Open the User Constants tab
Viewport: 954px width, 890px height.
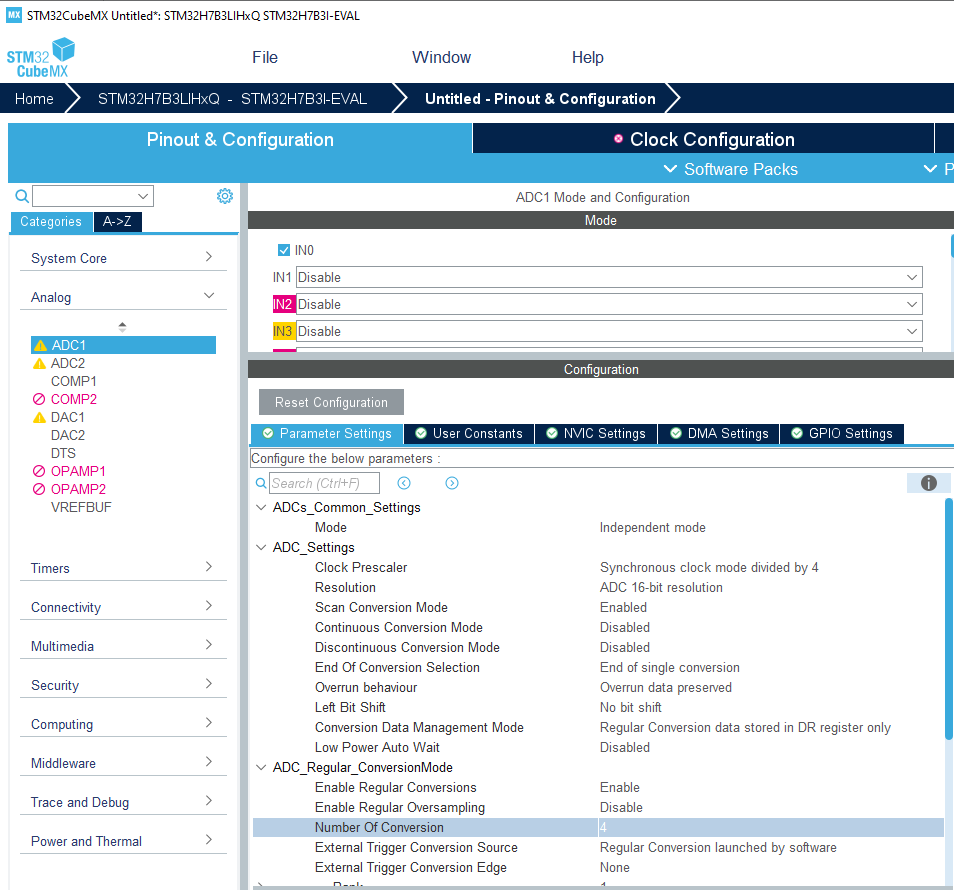point(469,434)
